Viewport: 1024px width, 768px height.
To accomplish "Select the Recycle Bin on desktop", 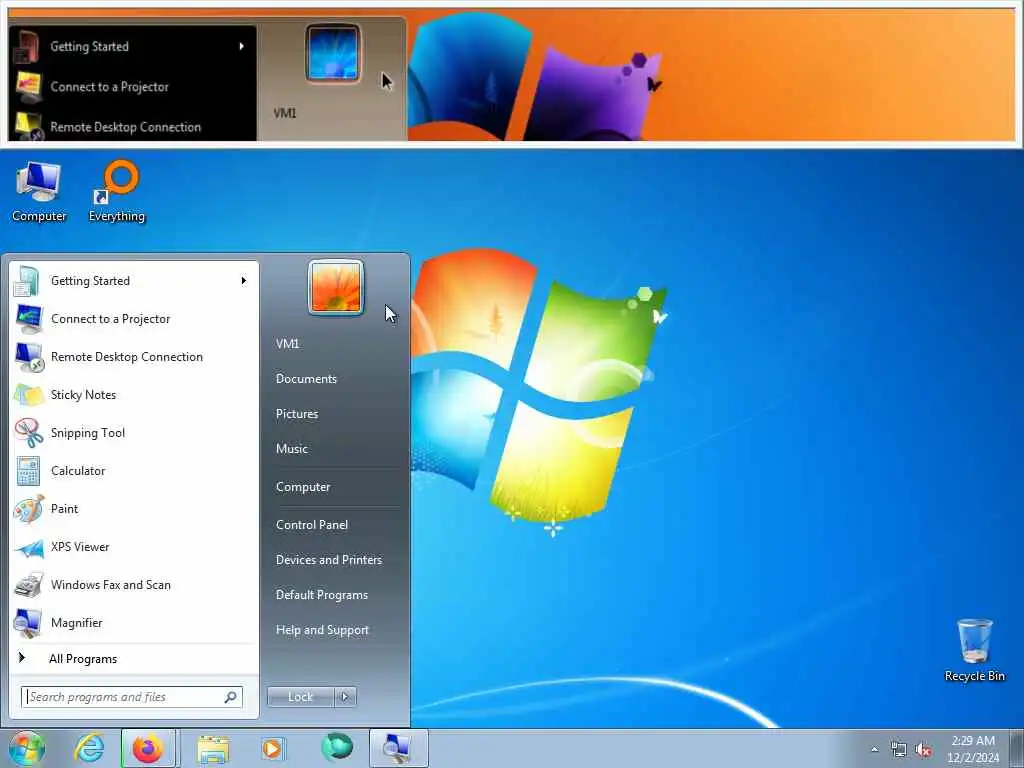I will click(974, 650).
